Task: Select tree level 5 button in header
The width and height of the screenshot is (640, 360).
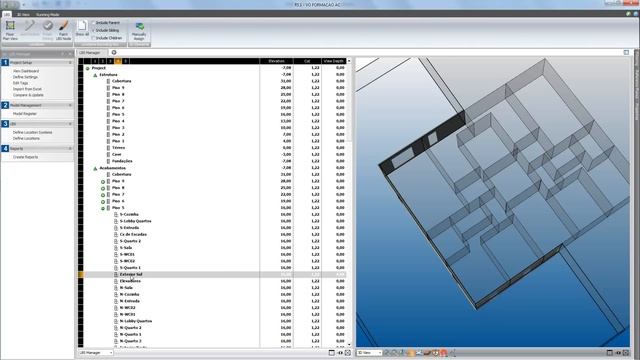Action: coord(126,61)
